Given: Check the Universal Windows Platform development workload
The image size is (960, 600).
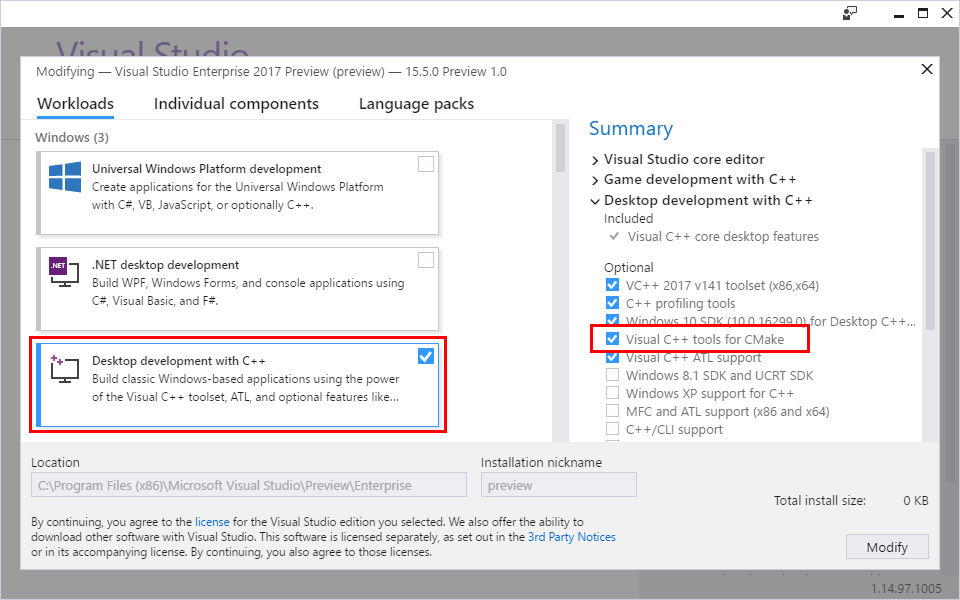Looking at the screenshot, I should point(426,164).
